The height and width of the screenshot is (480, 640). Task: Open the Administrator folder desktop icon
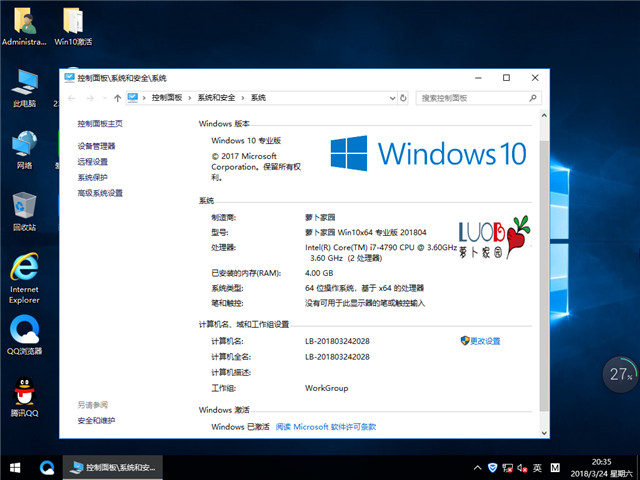tap(24, 25)
